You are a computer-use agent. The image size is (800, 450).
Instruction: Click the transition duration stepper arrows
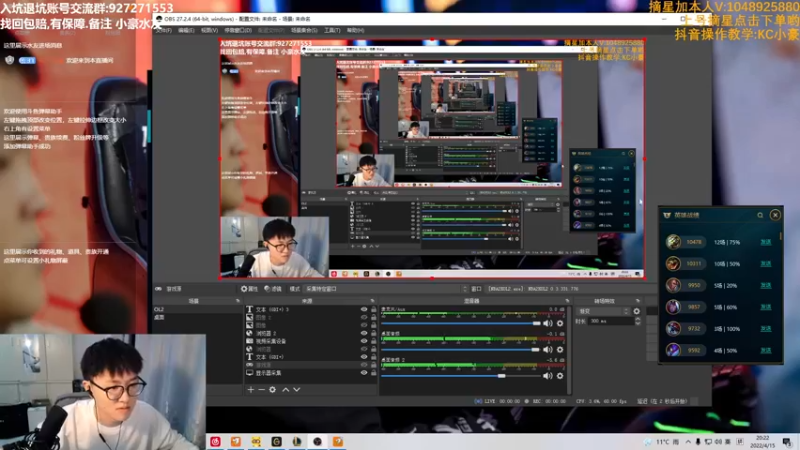pyautogui.click(x=638, y=321)
